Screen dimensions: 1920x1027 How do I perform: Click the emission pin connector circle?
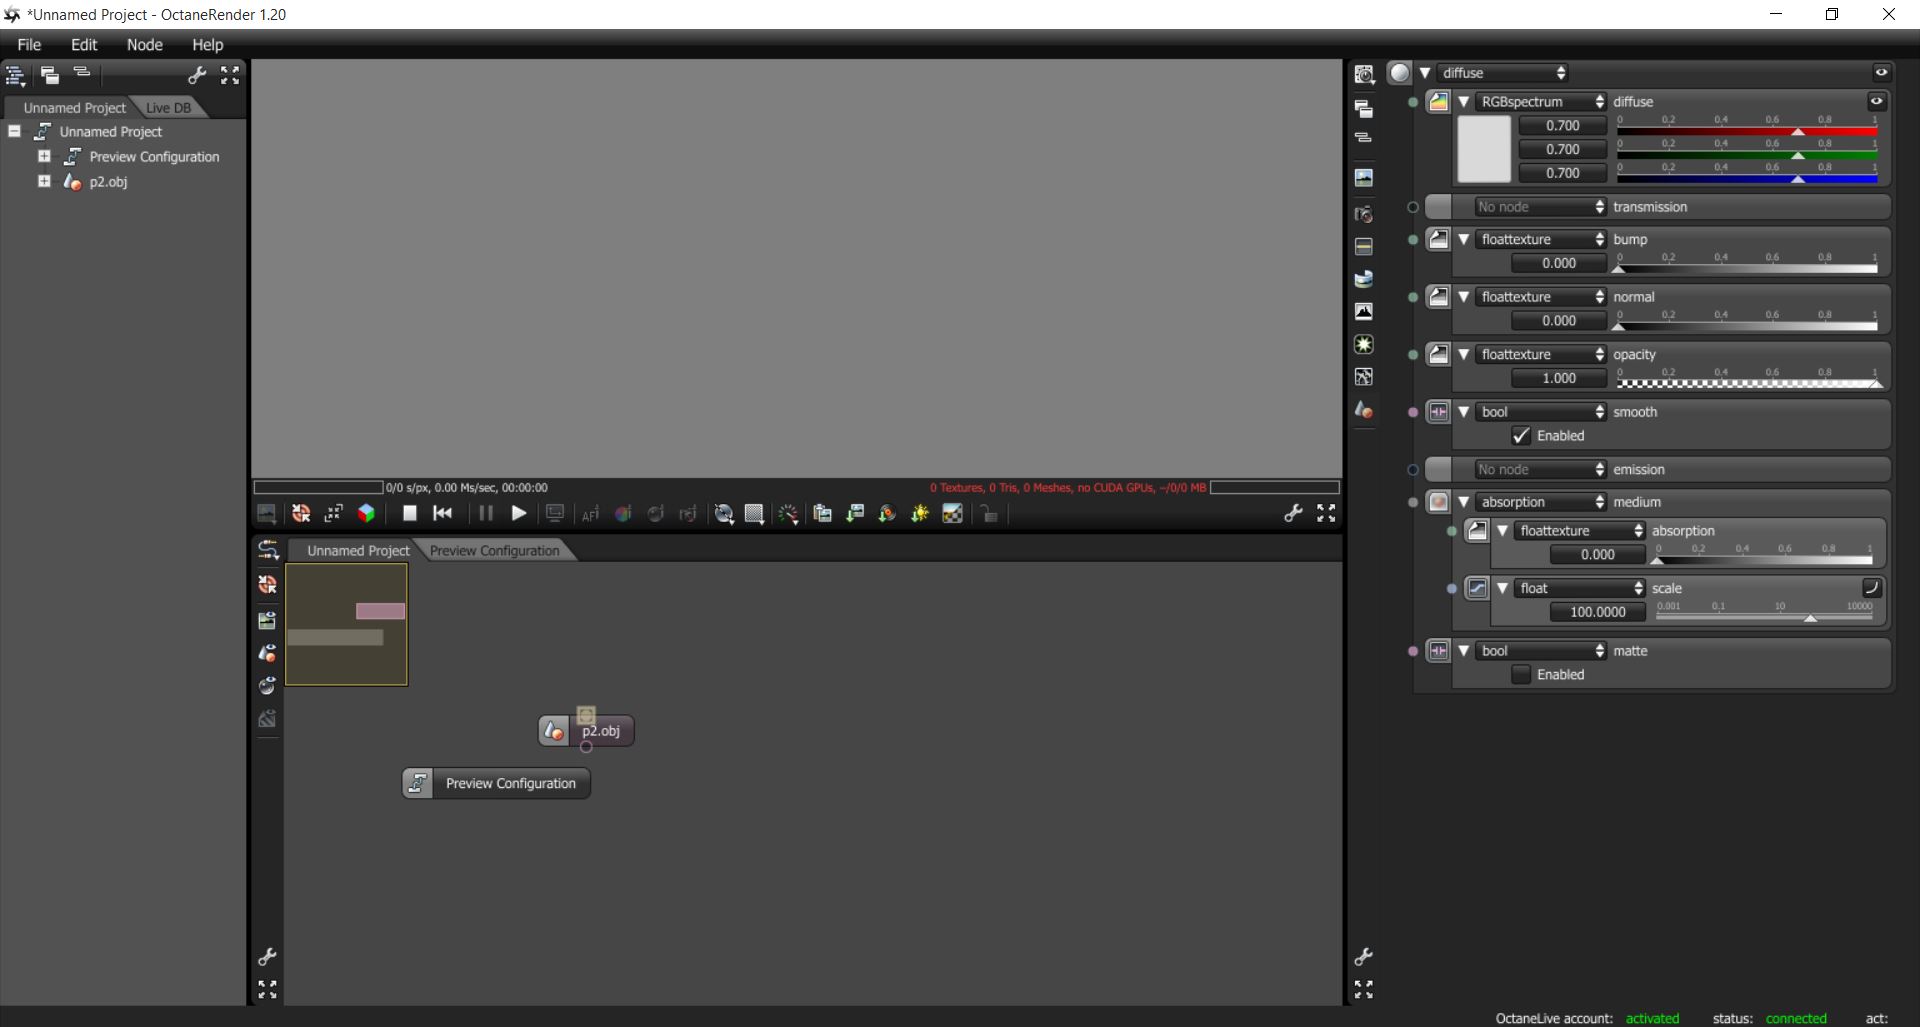tap(1412, 470)
